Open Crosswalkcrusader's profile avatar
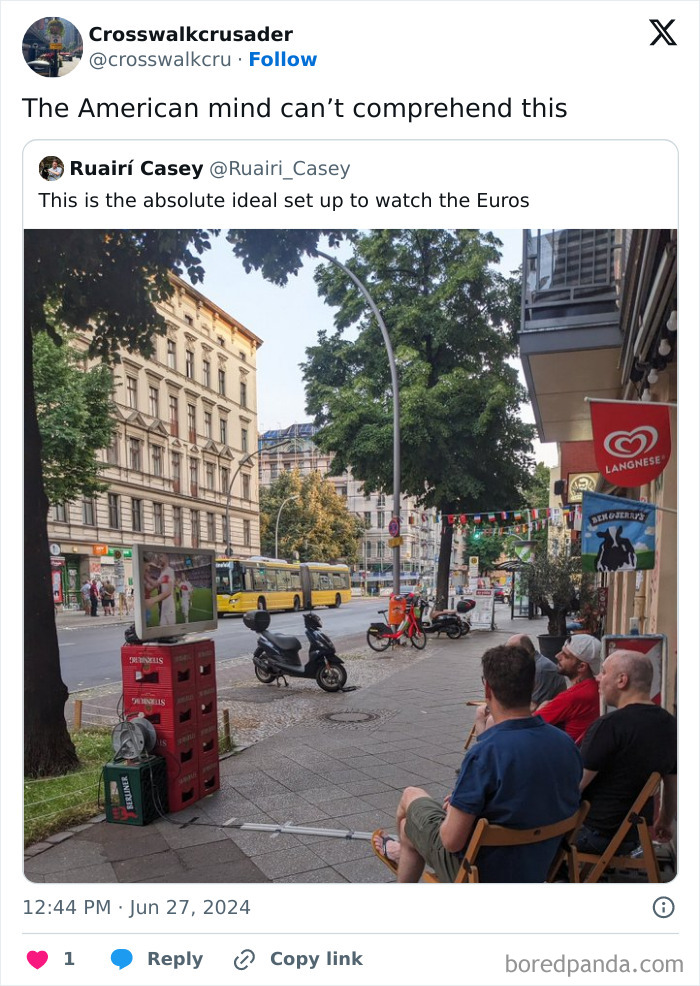 point(52,47)
